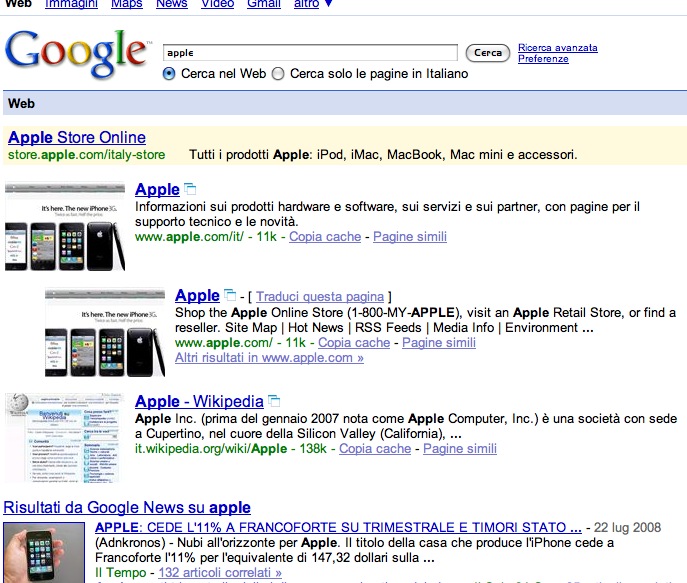Click the Wikipedia page thumbnail
Viewport: 687px width, 583px height.
pos(64,437)
